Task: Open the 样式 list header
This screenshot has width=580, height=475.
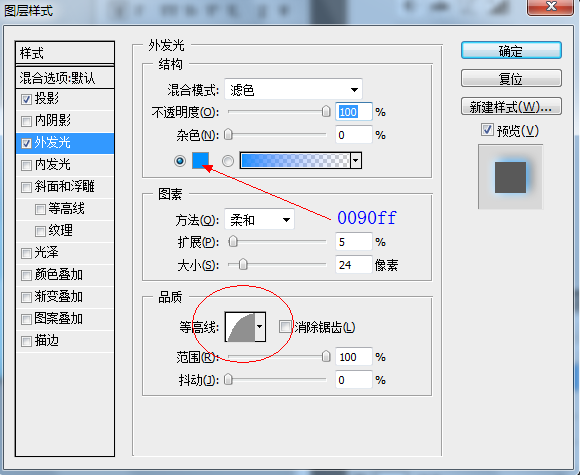Action: pyautogui.click(x=65, y=53)
